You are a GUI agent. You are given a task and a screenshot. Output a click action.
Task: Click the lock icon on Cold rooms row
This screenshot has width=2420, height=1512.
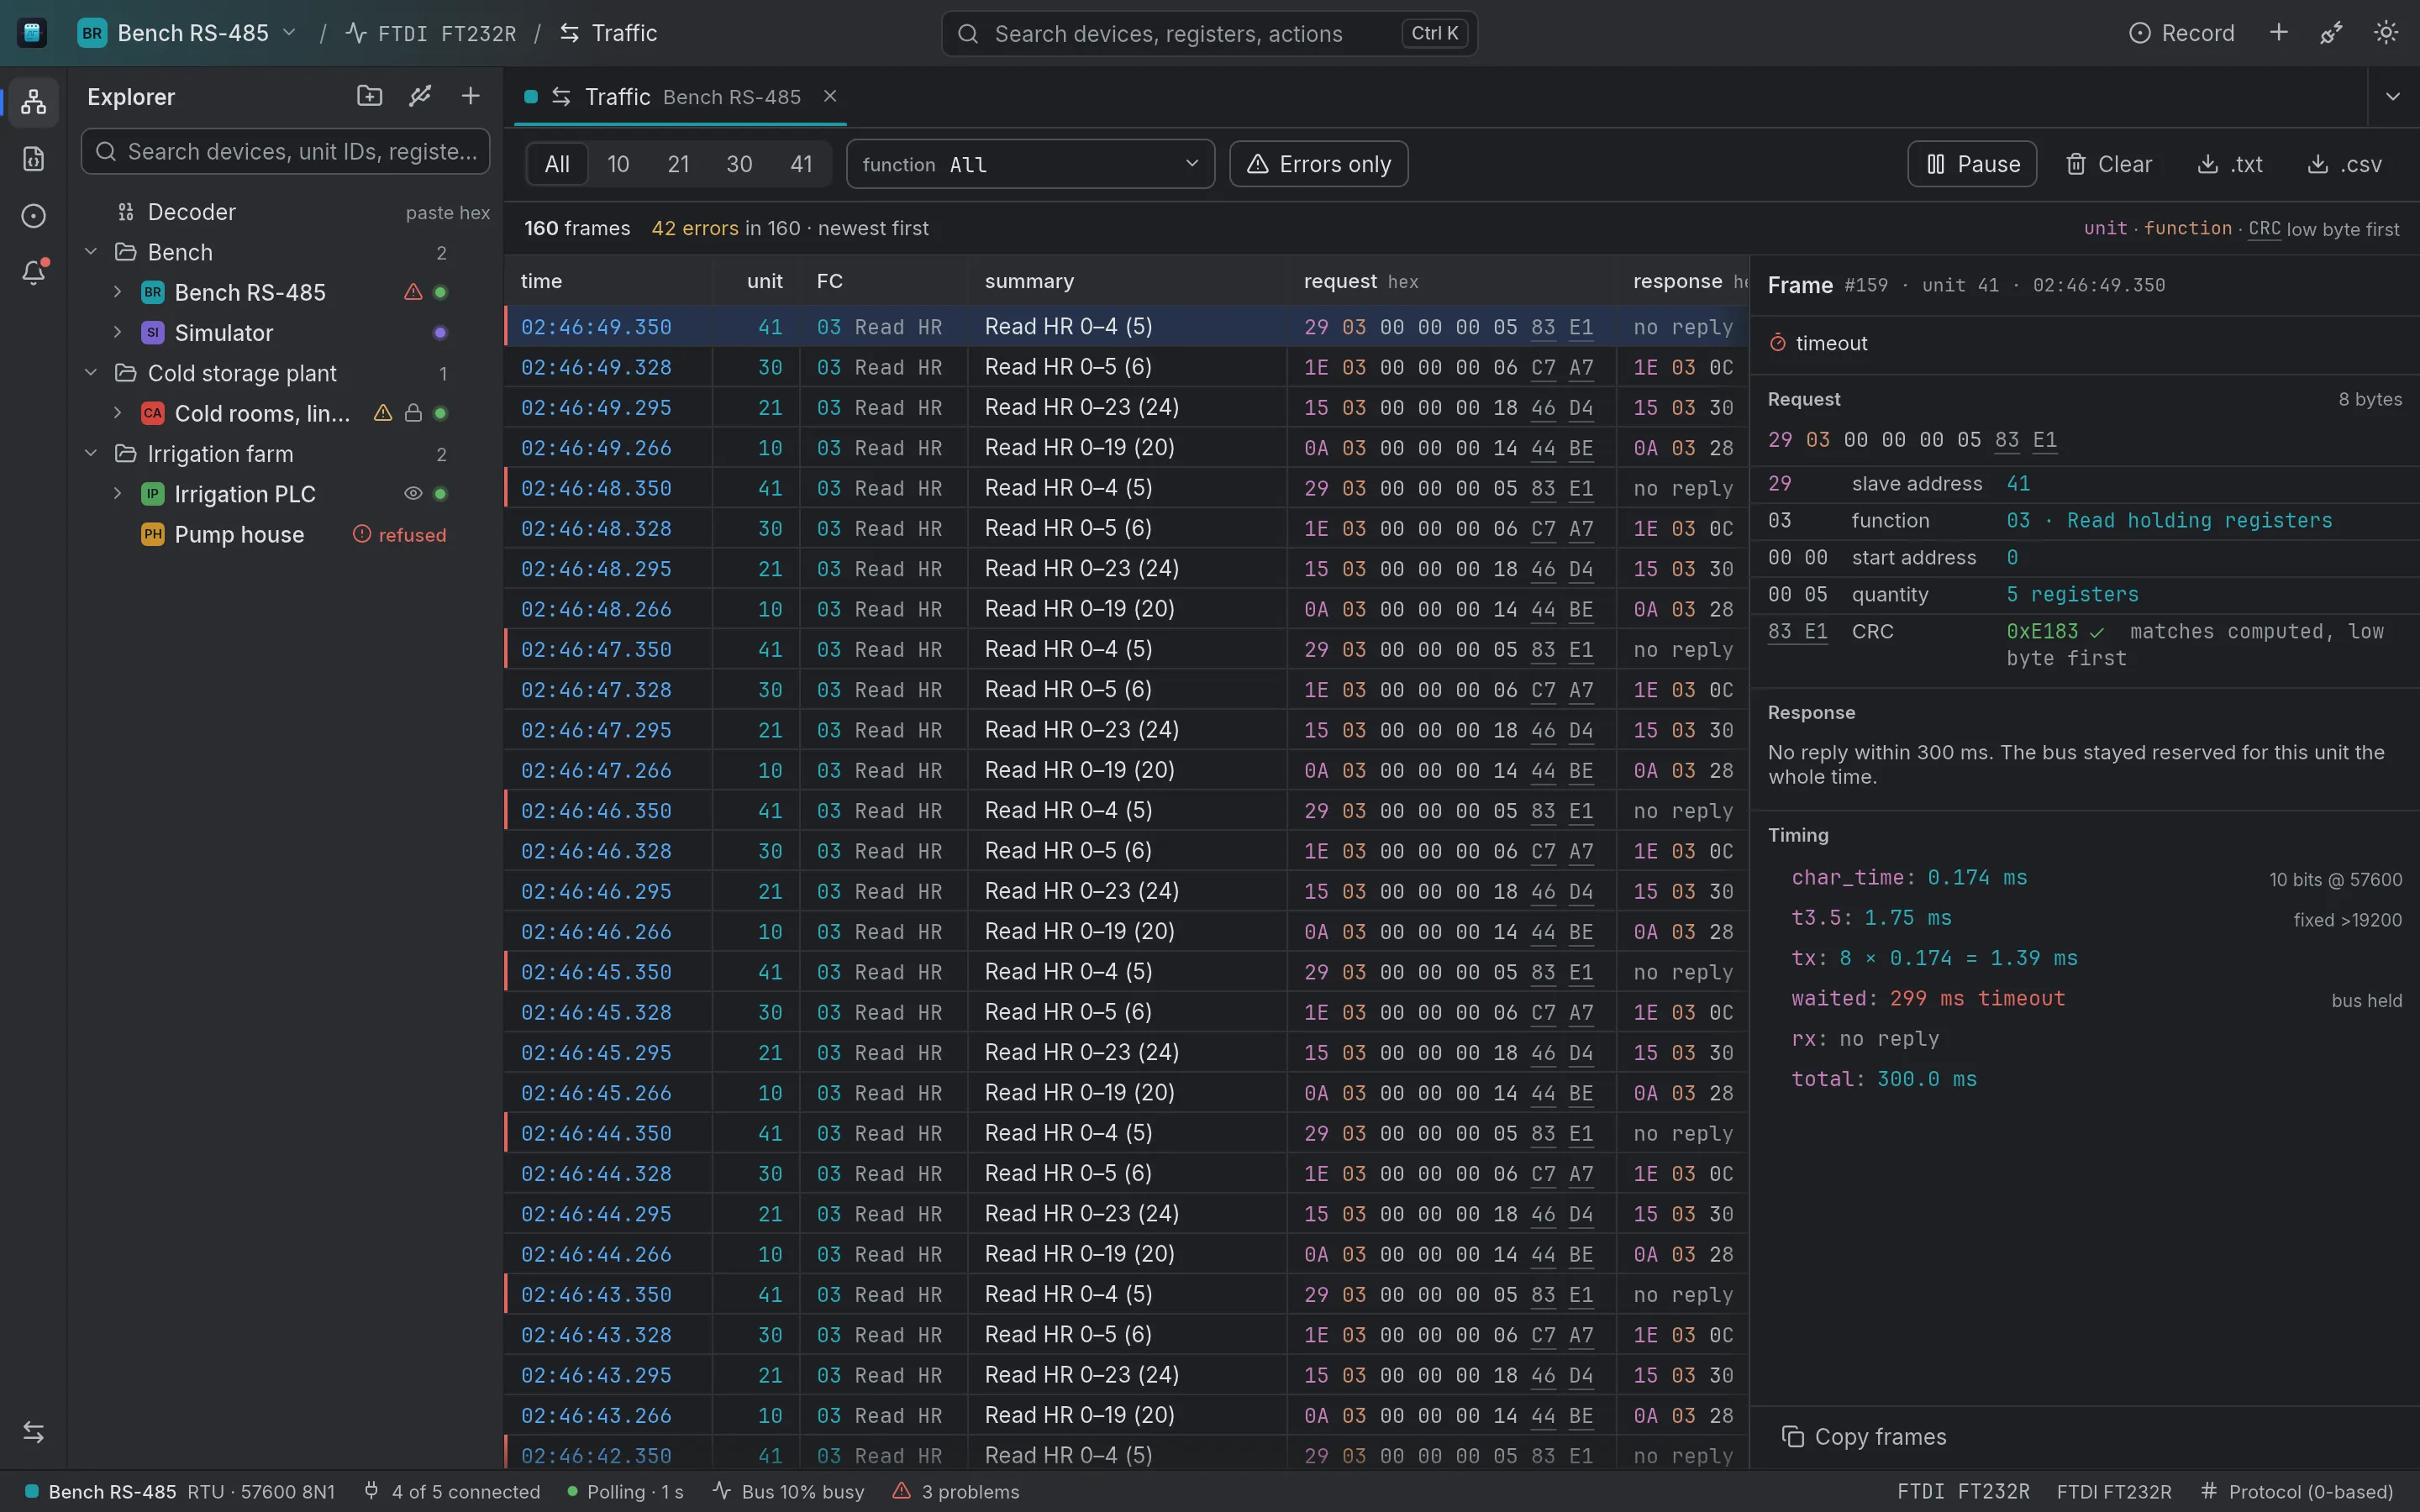[413, 413]
